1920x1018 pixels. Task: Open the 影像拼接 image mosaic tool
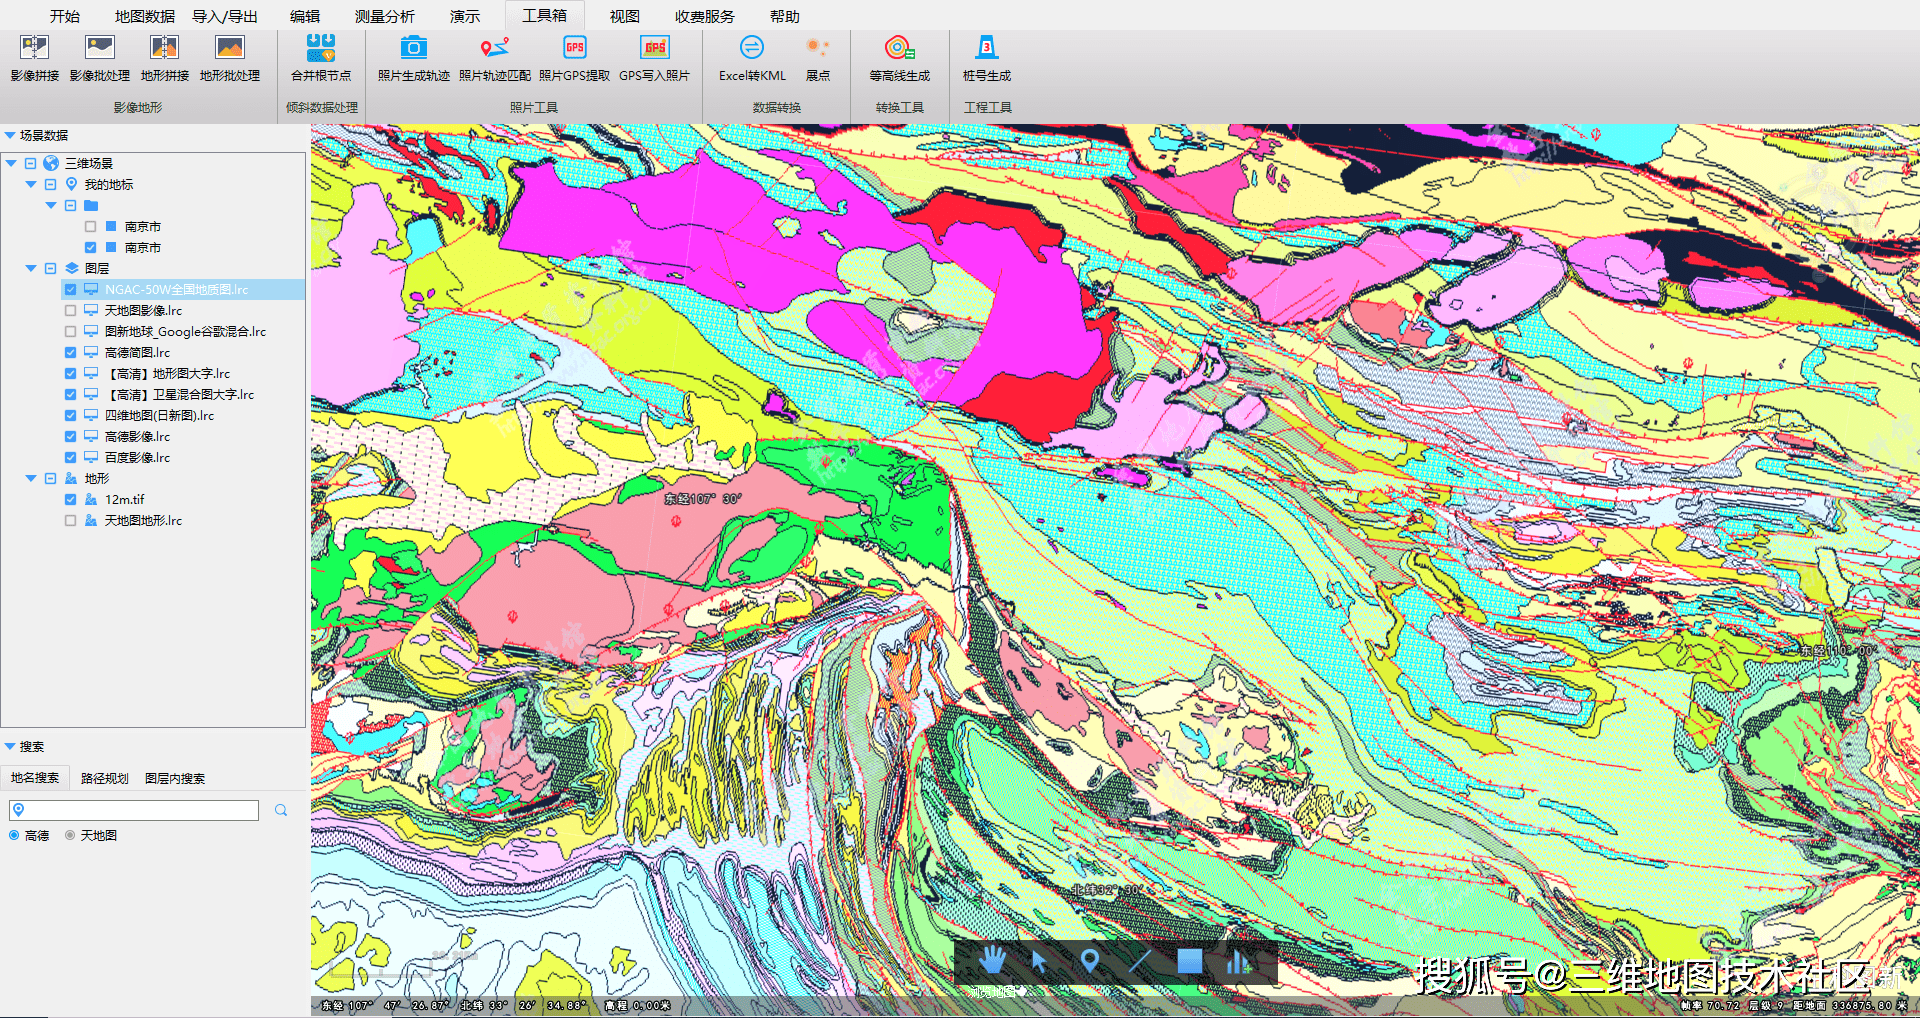pos(35,58)
